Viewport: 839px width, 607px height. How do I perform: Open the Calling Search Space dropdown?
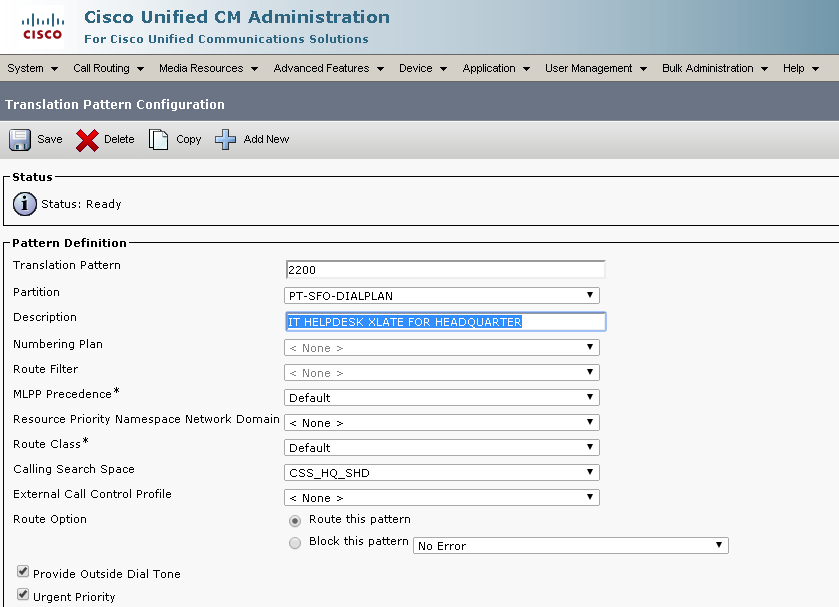pos(441,473)
